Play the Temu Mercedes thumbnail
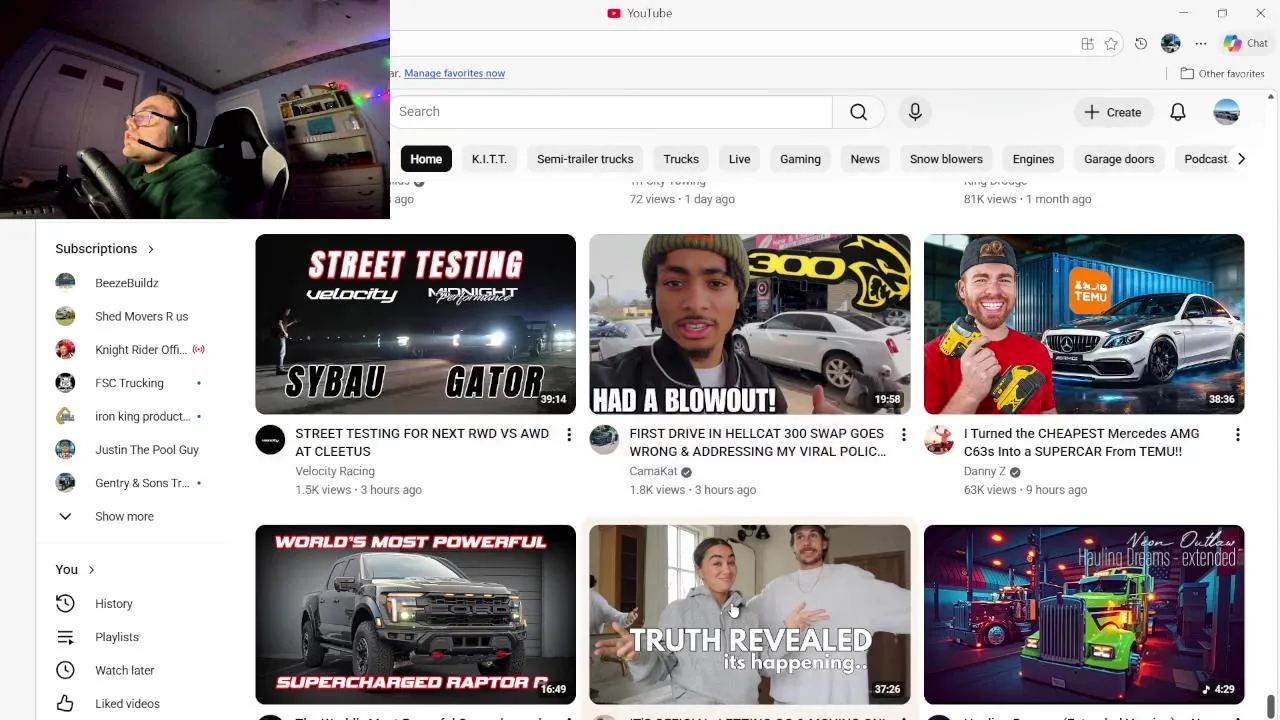Screen dimensions: 1280x720 (1084, 324)
